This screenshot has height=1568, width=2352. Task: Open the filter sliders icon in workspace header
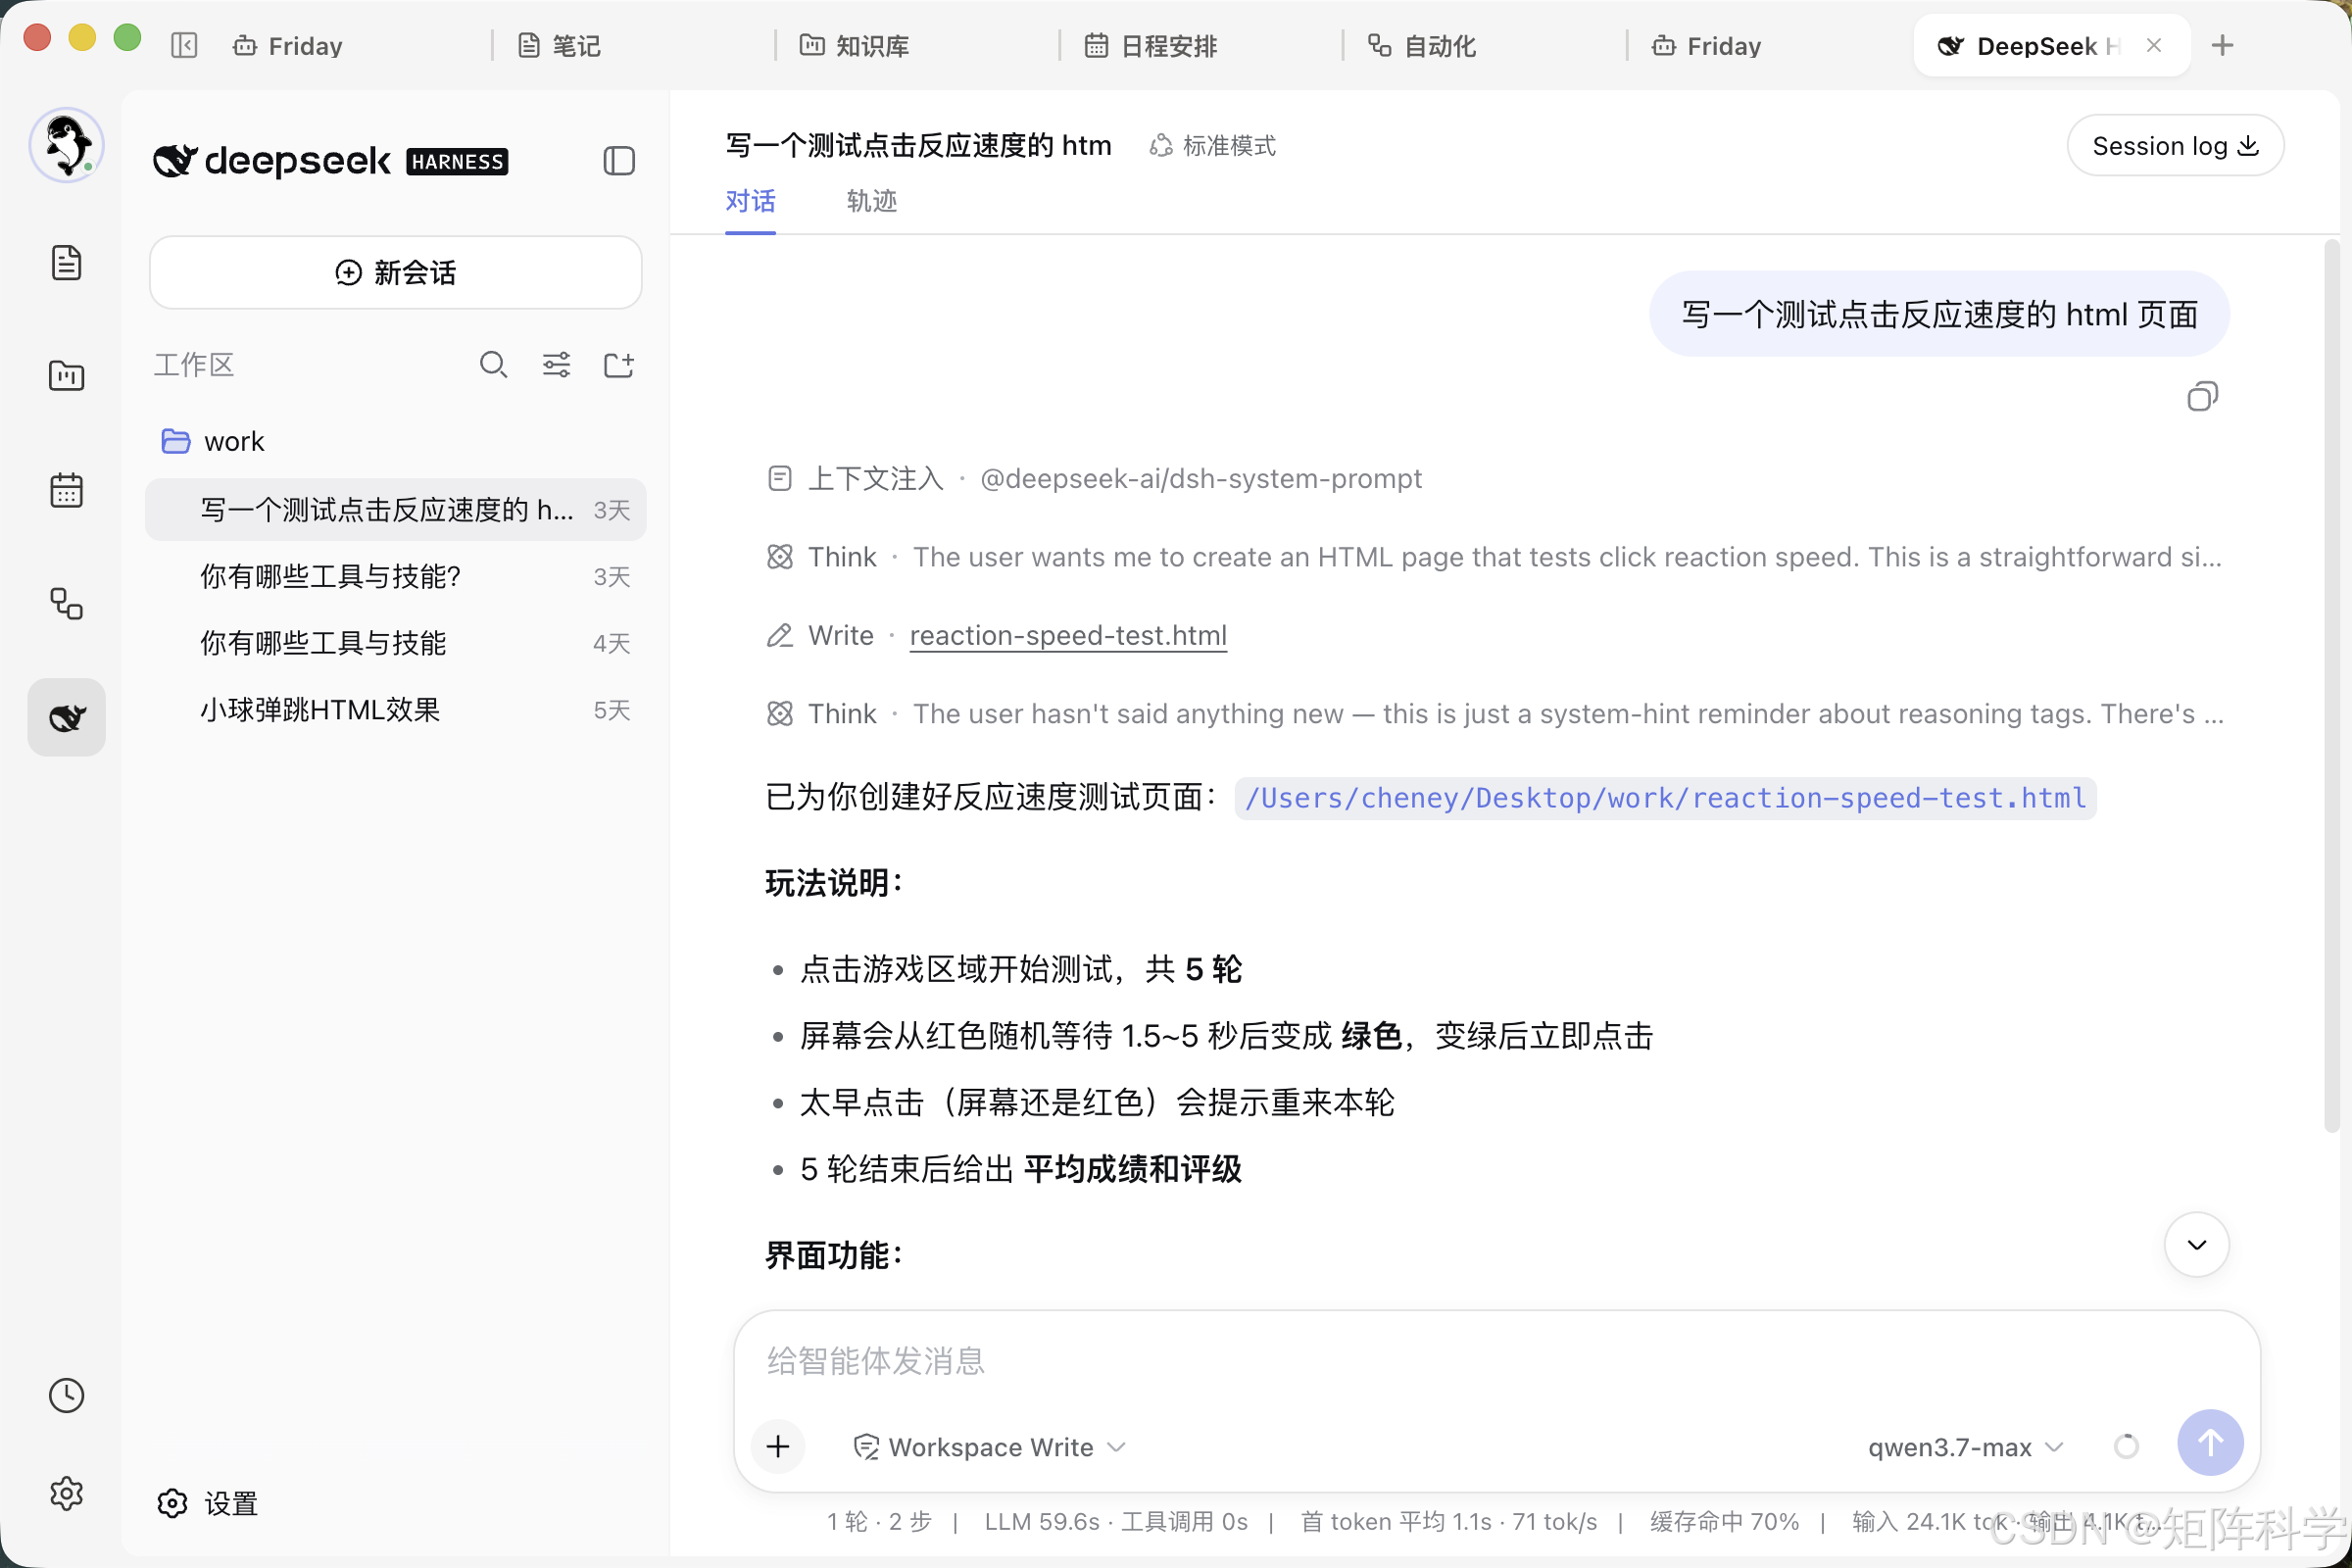(556, 365)
